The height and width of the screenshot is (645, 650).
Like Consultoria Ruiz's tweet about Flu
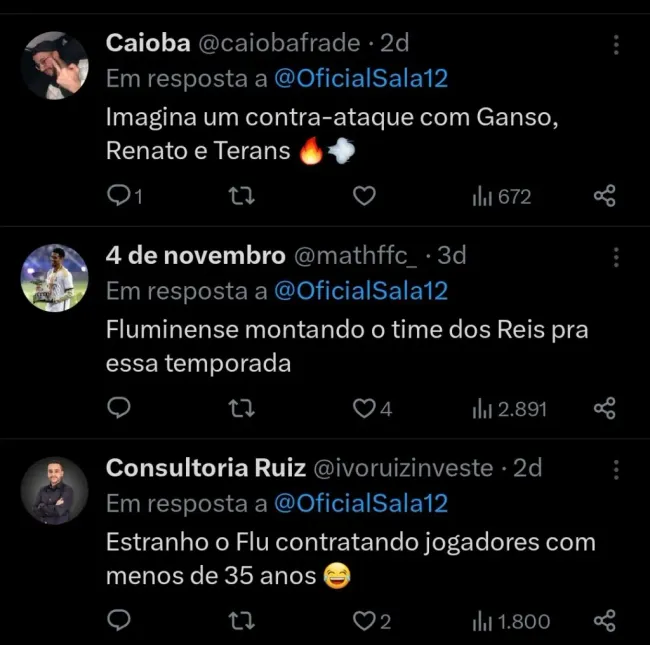pyautogui.click(x=365, y=621)
